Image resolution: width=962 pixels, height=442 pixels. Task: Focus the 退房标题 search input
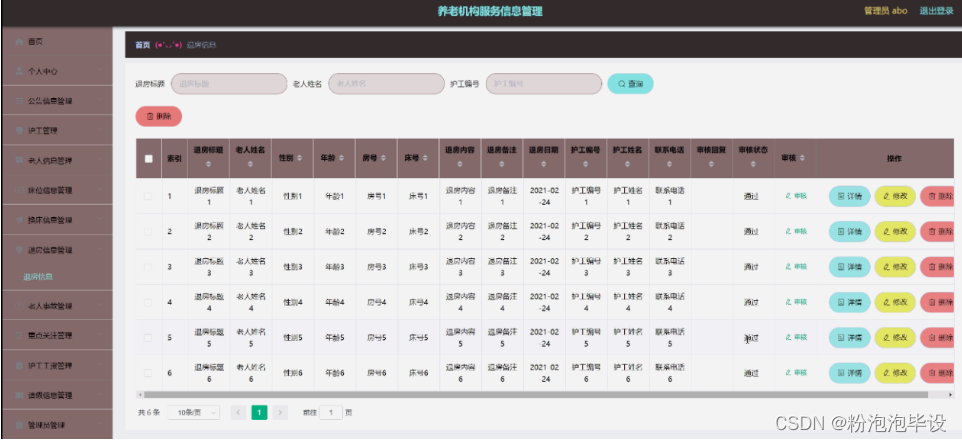[229, 84]
